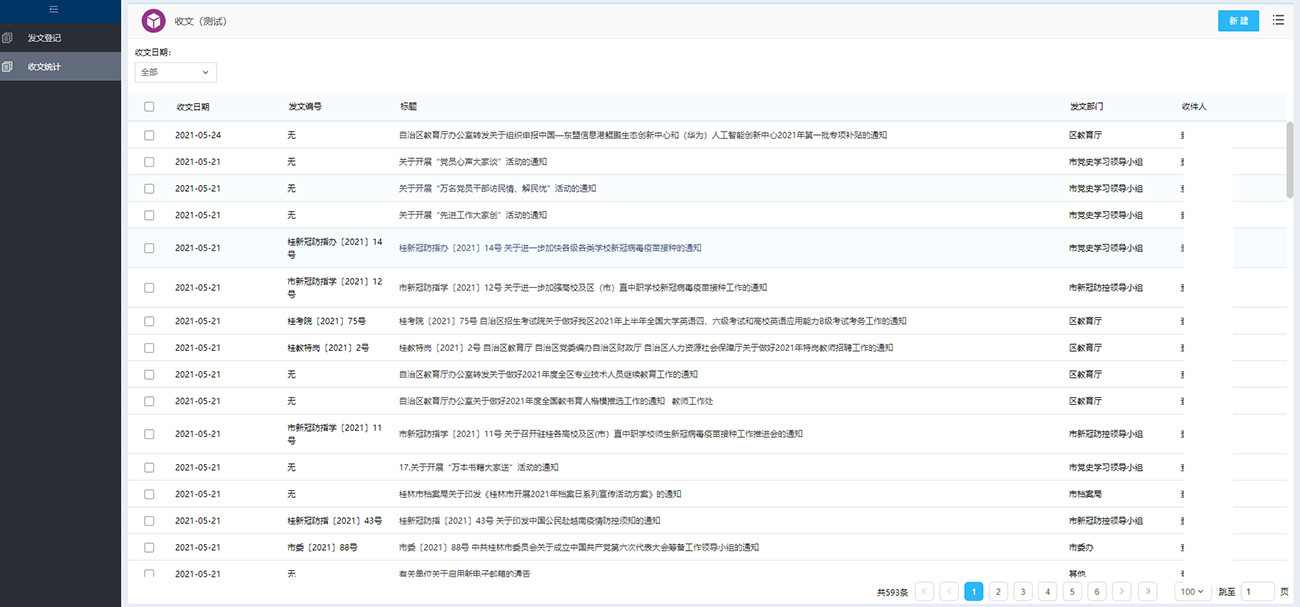This screenshot has height=607, width=1300.
Task: Click the 标题 column header
Action: click(408, 107)
